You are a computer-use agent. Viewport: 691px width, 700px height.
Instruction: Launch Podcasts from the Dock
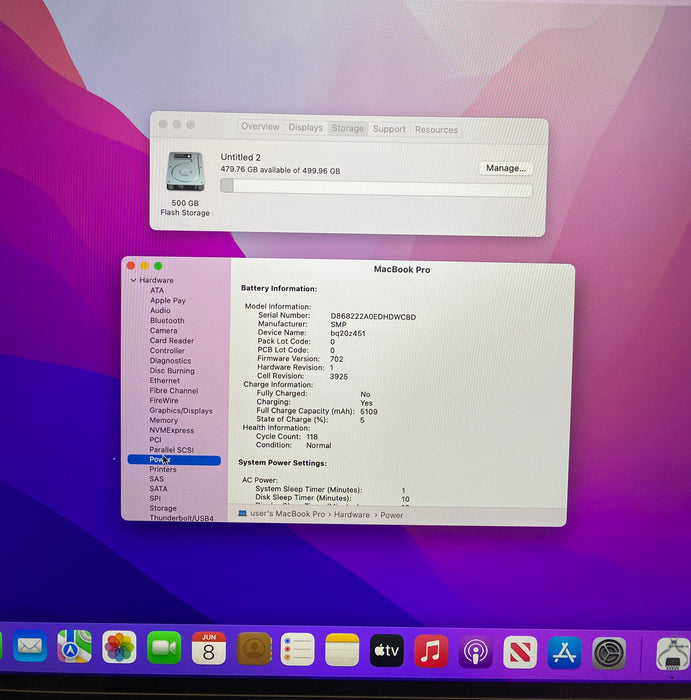pyautogui.click(x=475, y=652)
